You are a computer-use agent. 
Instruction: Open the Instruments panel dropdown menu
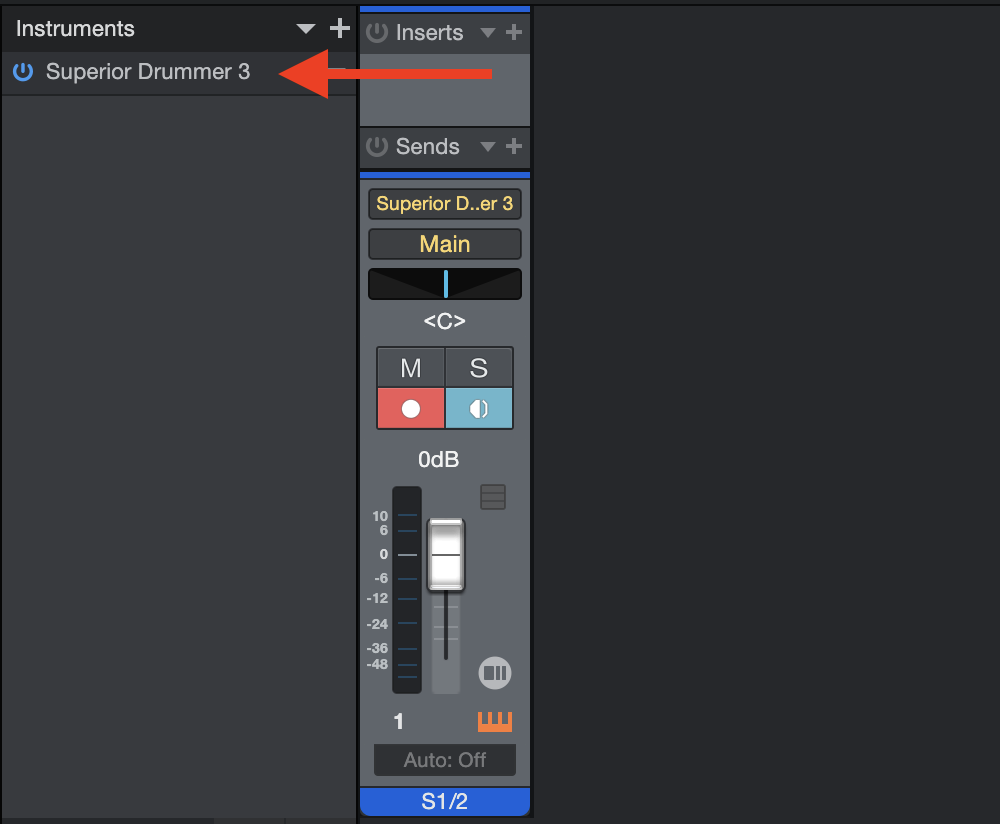pyautogui.click(x=306, y=29)
